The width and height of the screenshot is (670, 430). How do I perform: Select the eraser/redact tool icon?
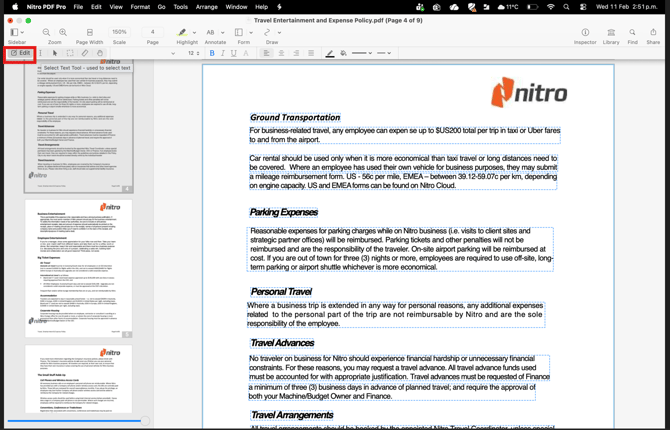click(x=85, y=53)
